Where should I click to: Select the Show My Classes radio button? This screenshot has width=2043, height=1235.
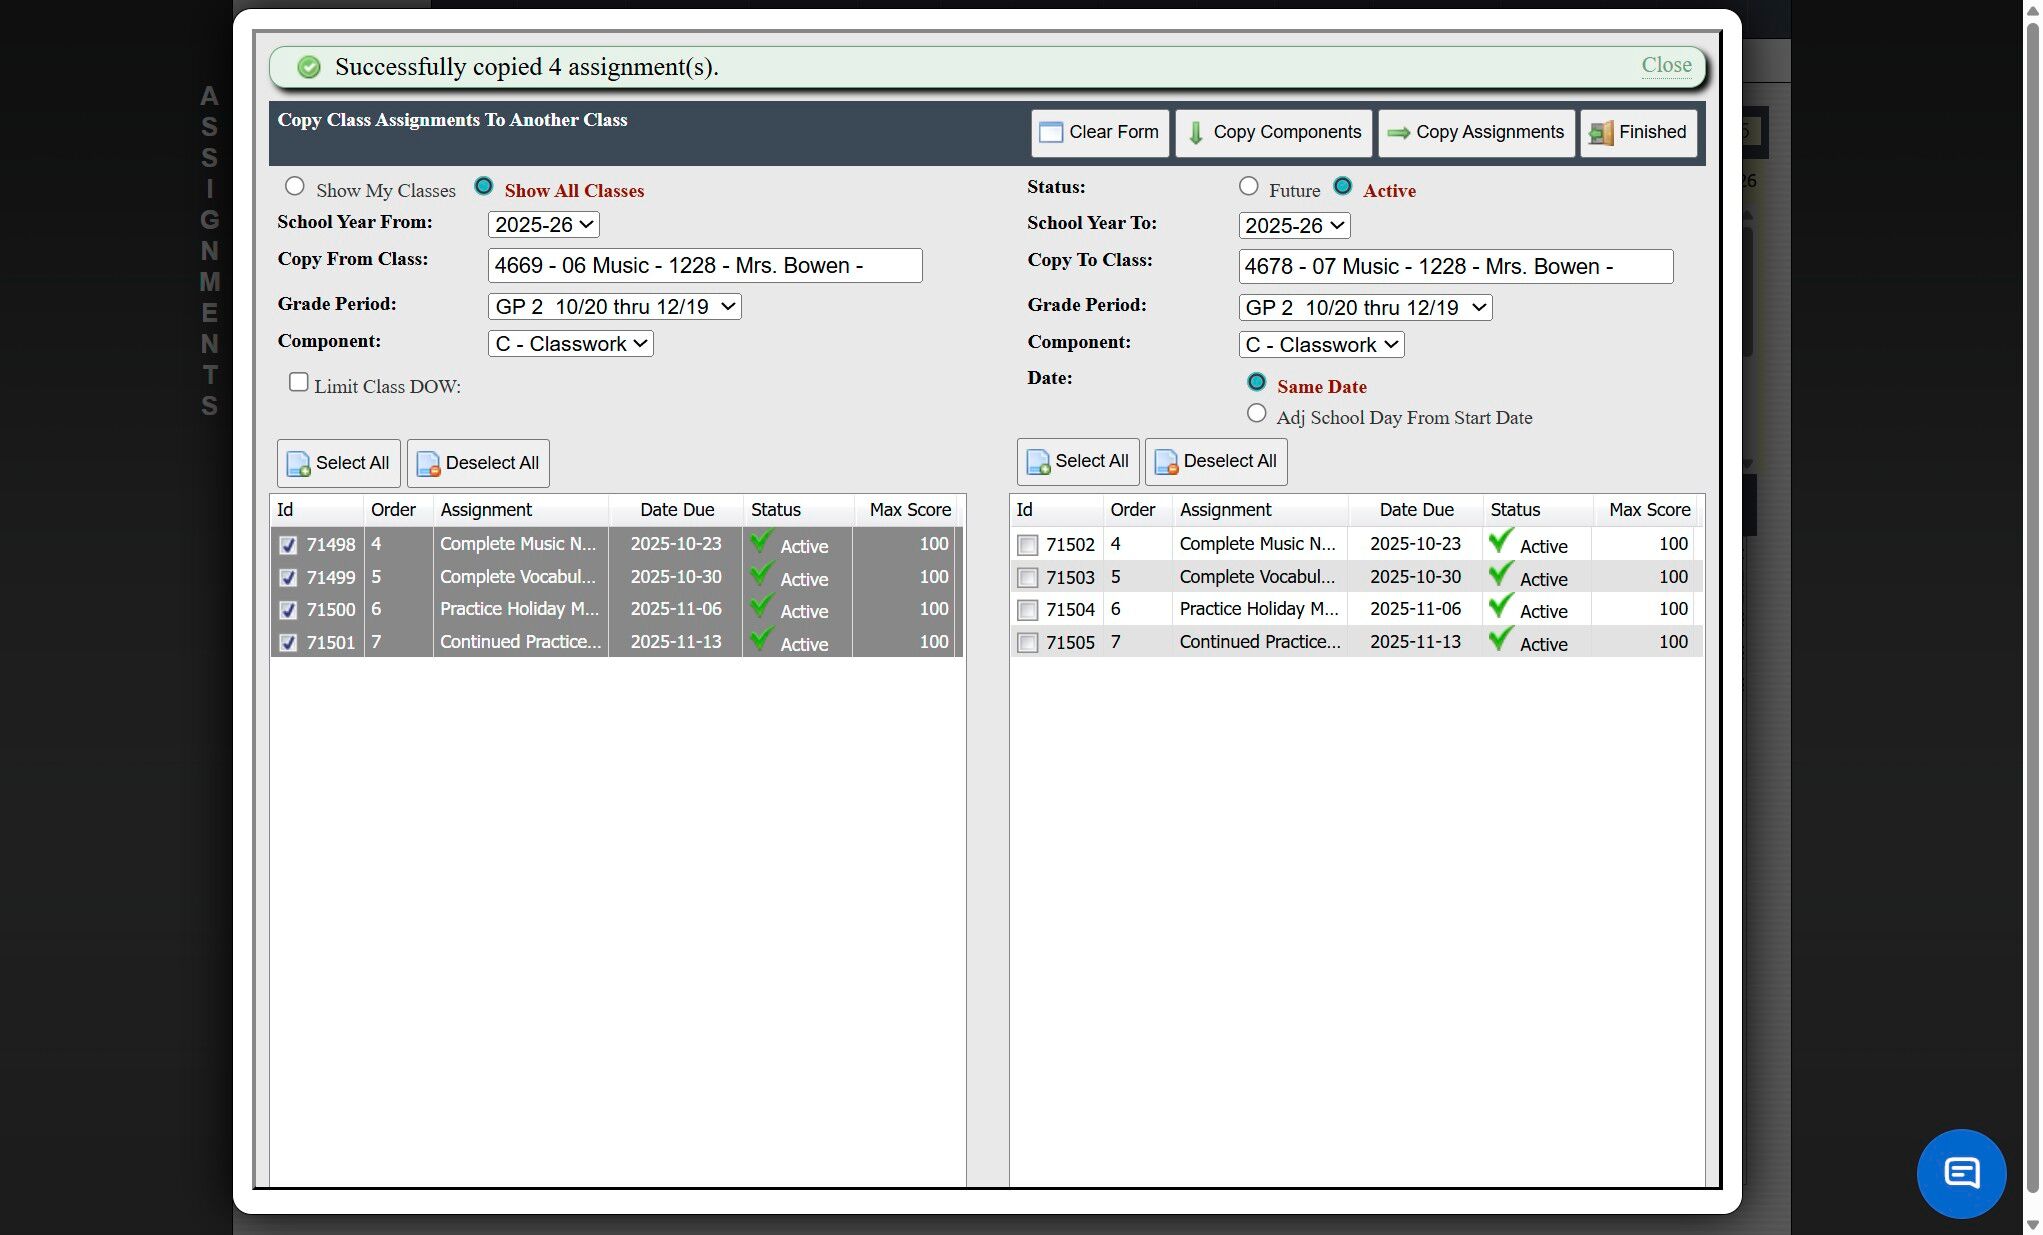tap(294, 187)
